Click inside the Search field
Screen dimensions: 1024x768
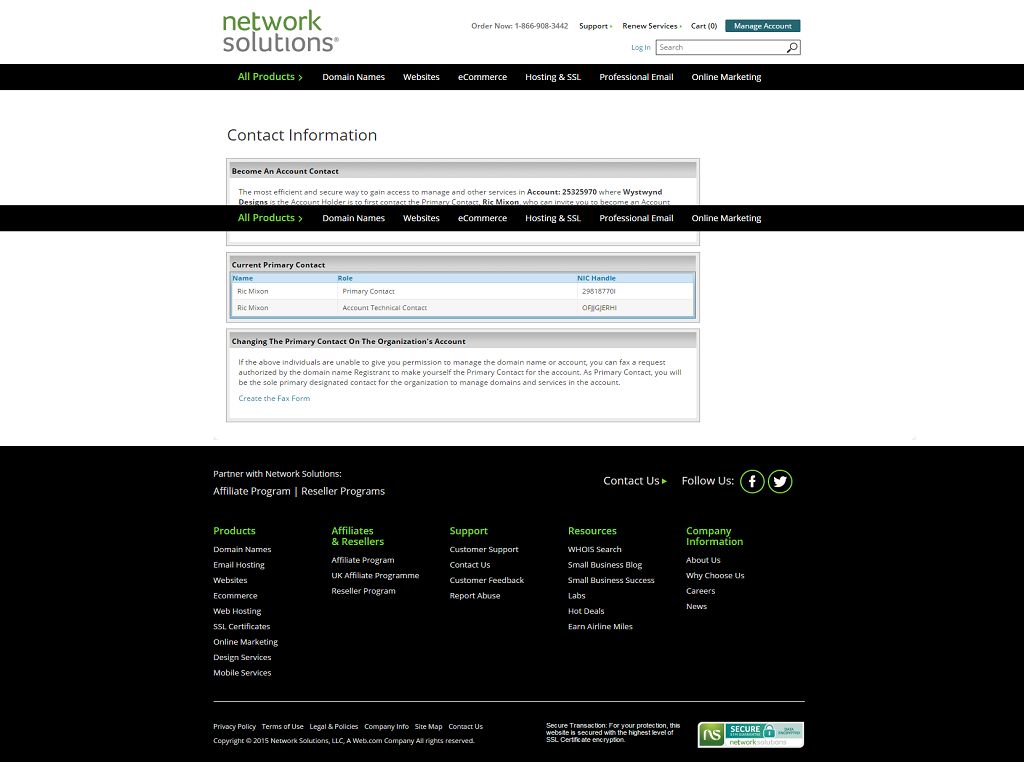tap(720, 48)
